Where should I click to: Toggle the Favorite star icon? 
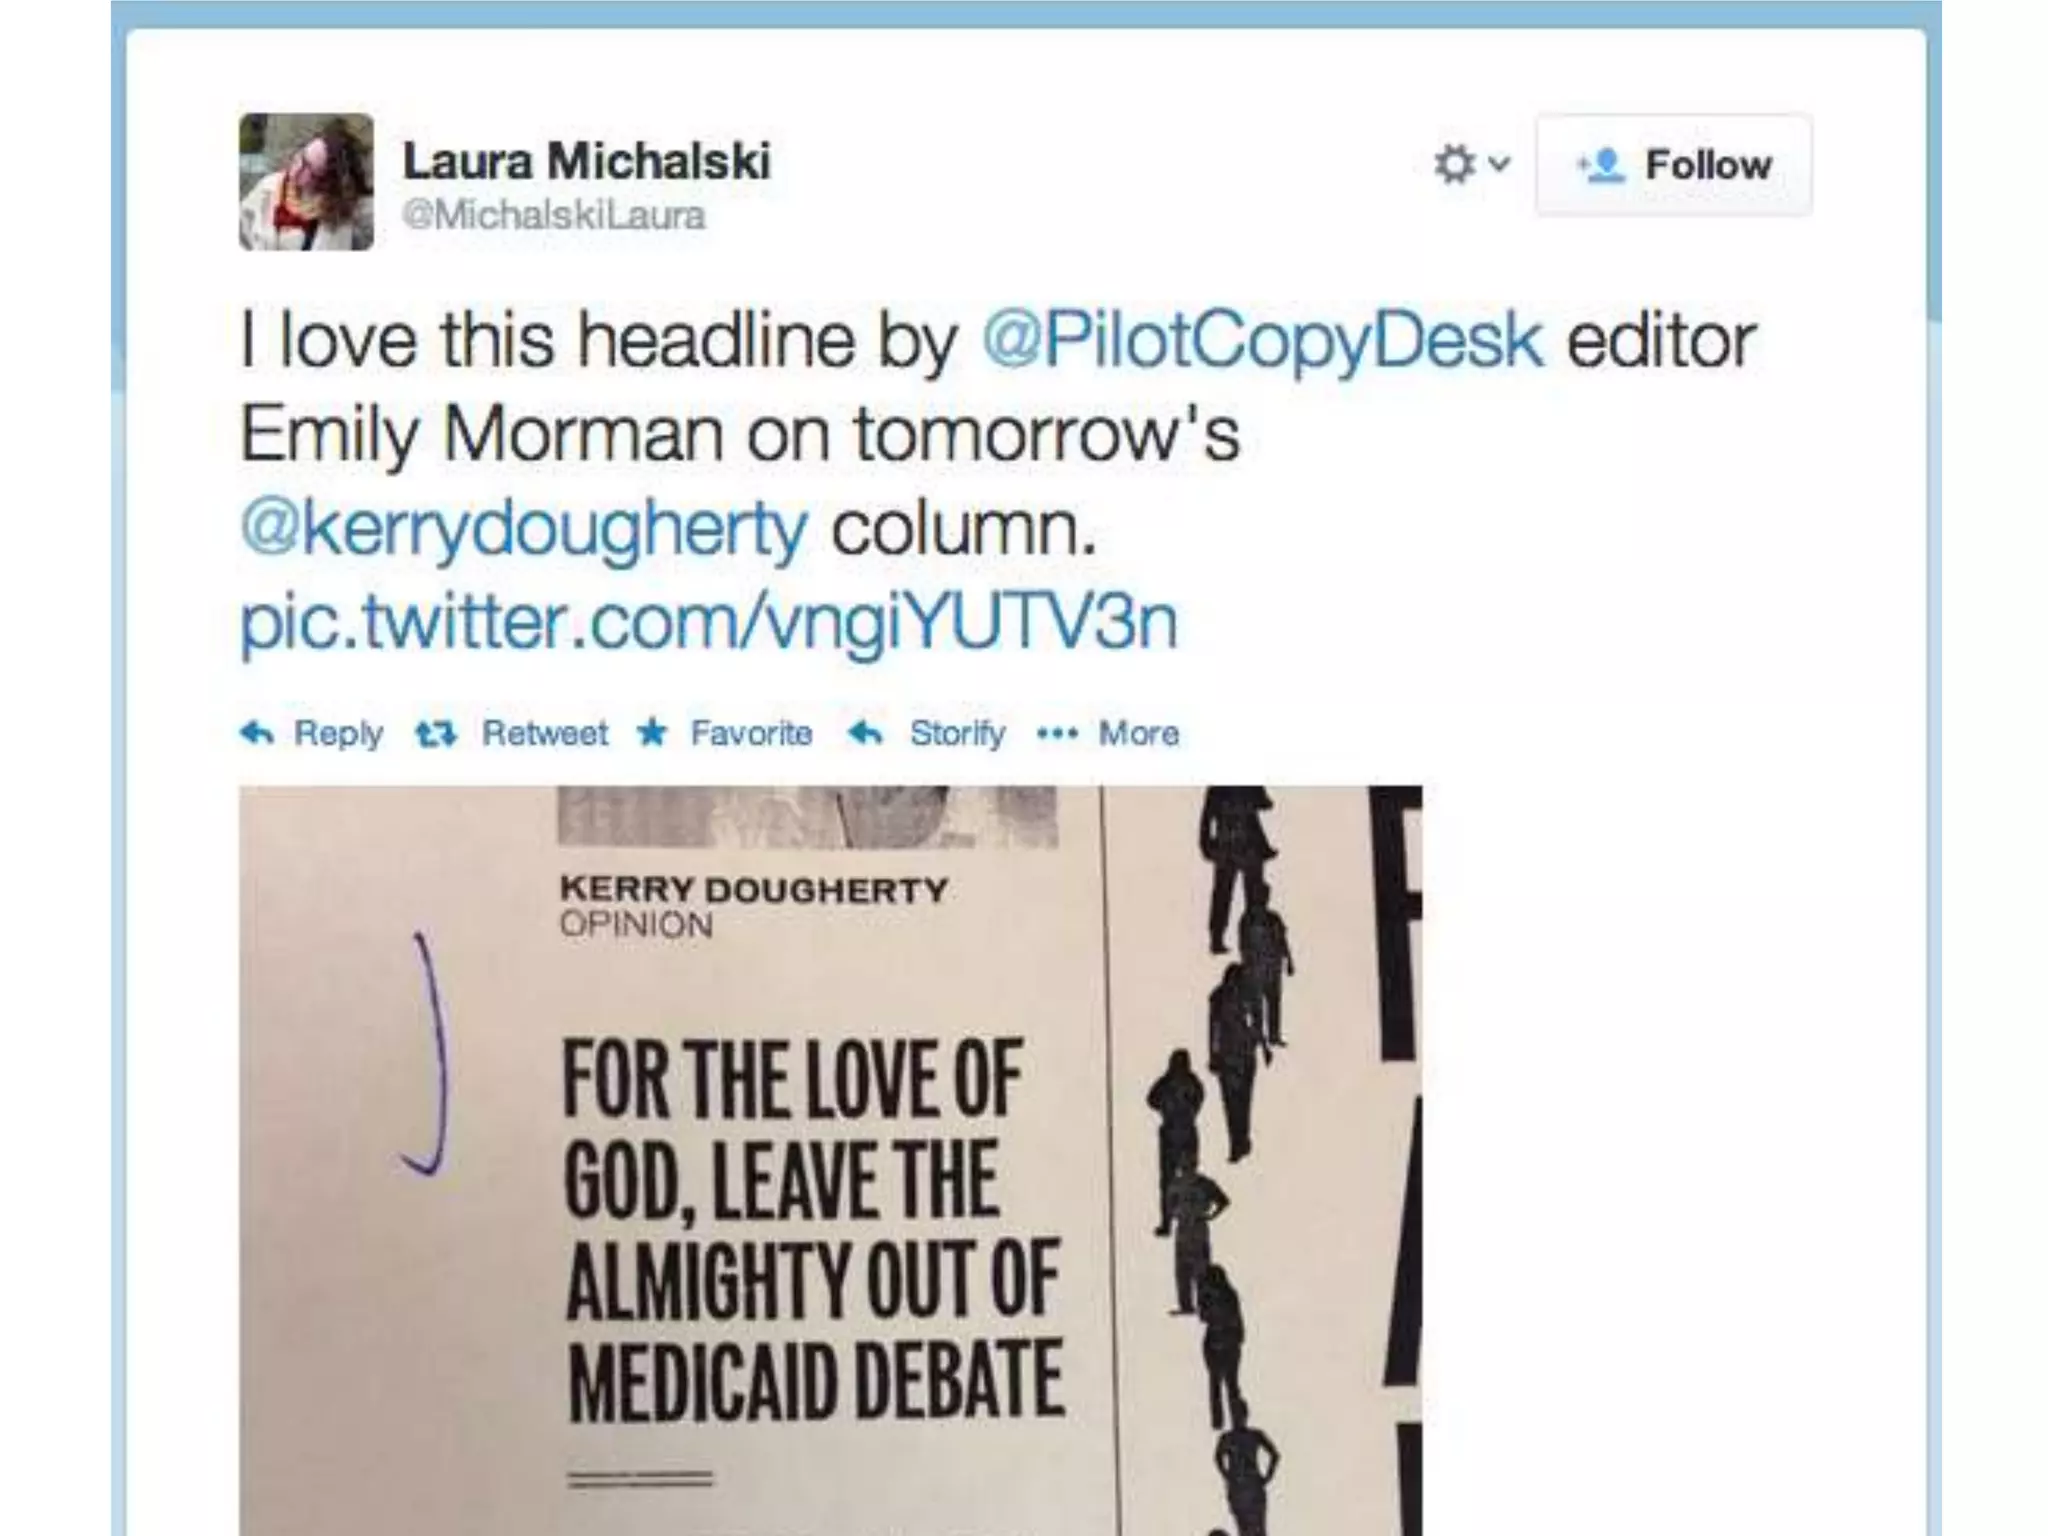point(652,733)
